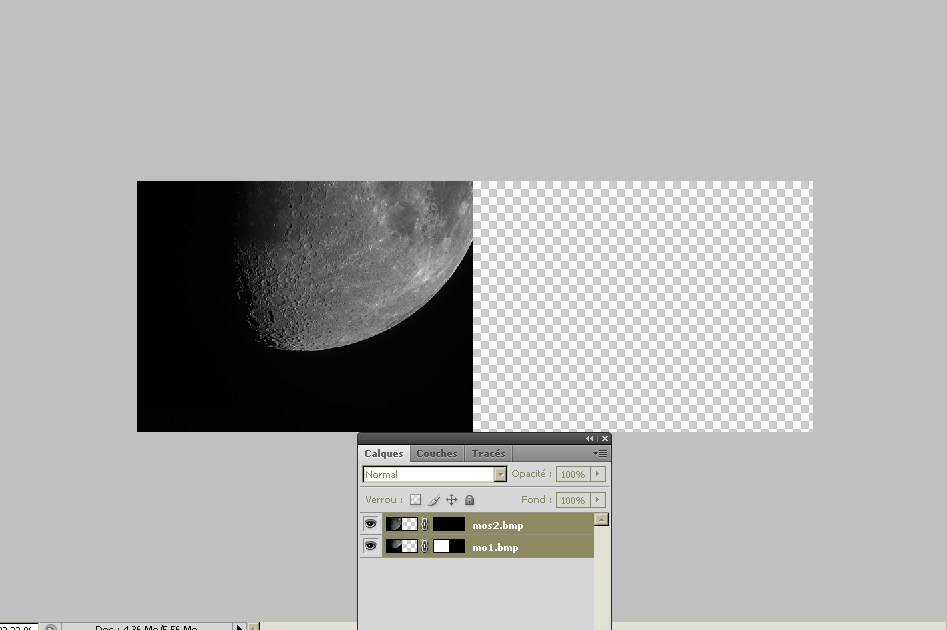The image size is (947, 630).
Task: Toggle lock all padlock icon
Action: point(469,500)
